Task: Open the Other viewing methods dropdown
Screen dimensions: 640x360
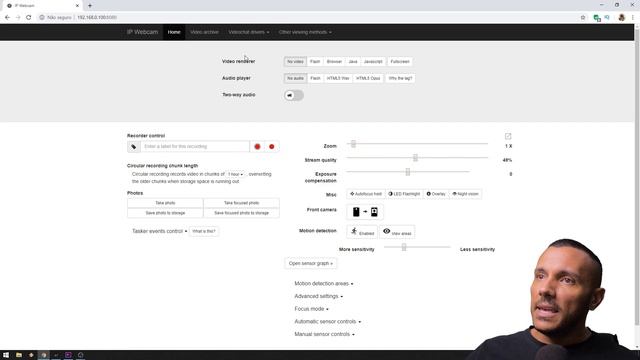Action: pos(305,32)
